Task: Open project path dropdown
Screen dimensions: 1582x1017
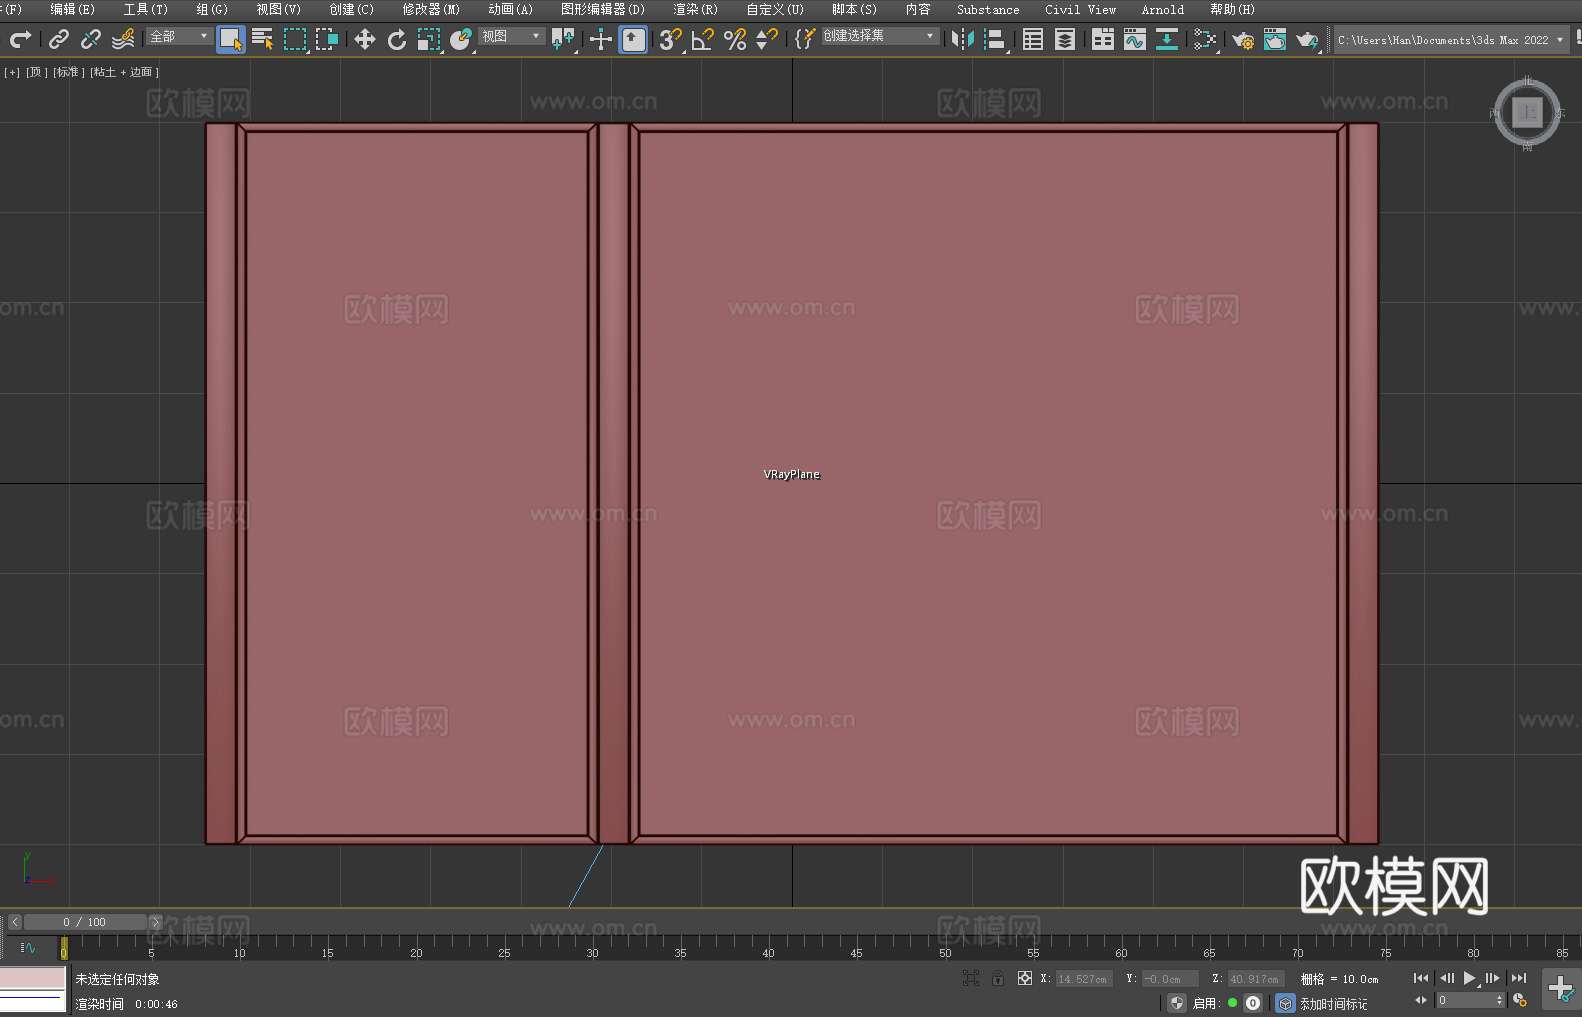Action: click(1451, 40)
